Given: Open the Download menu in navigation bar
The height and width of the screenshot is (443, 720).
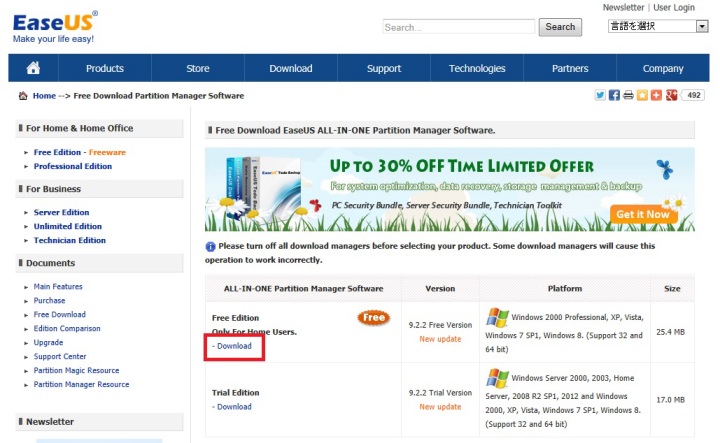Looking at the screenshot, I should coord(291,68).
